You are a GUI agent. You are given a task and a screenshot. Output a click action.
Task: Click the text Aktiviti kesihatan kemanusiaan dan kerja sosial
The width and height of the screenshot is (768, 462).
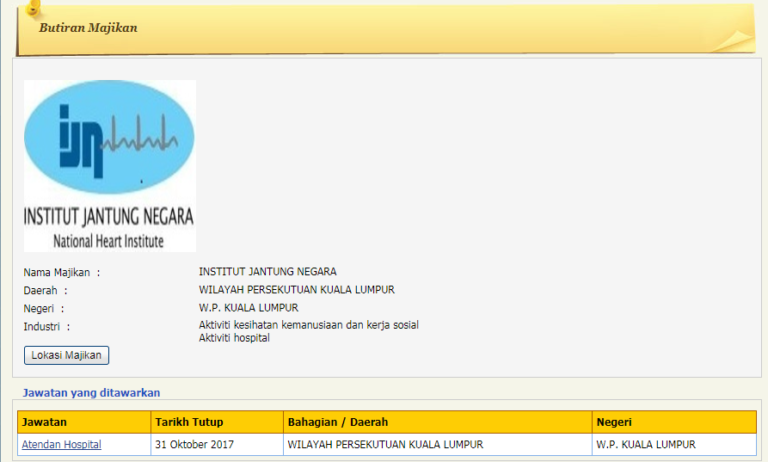tap(309, 325)
